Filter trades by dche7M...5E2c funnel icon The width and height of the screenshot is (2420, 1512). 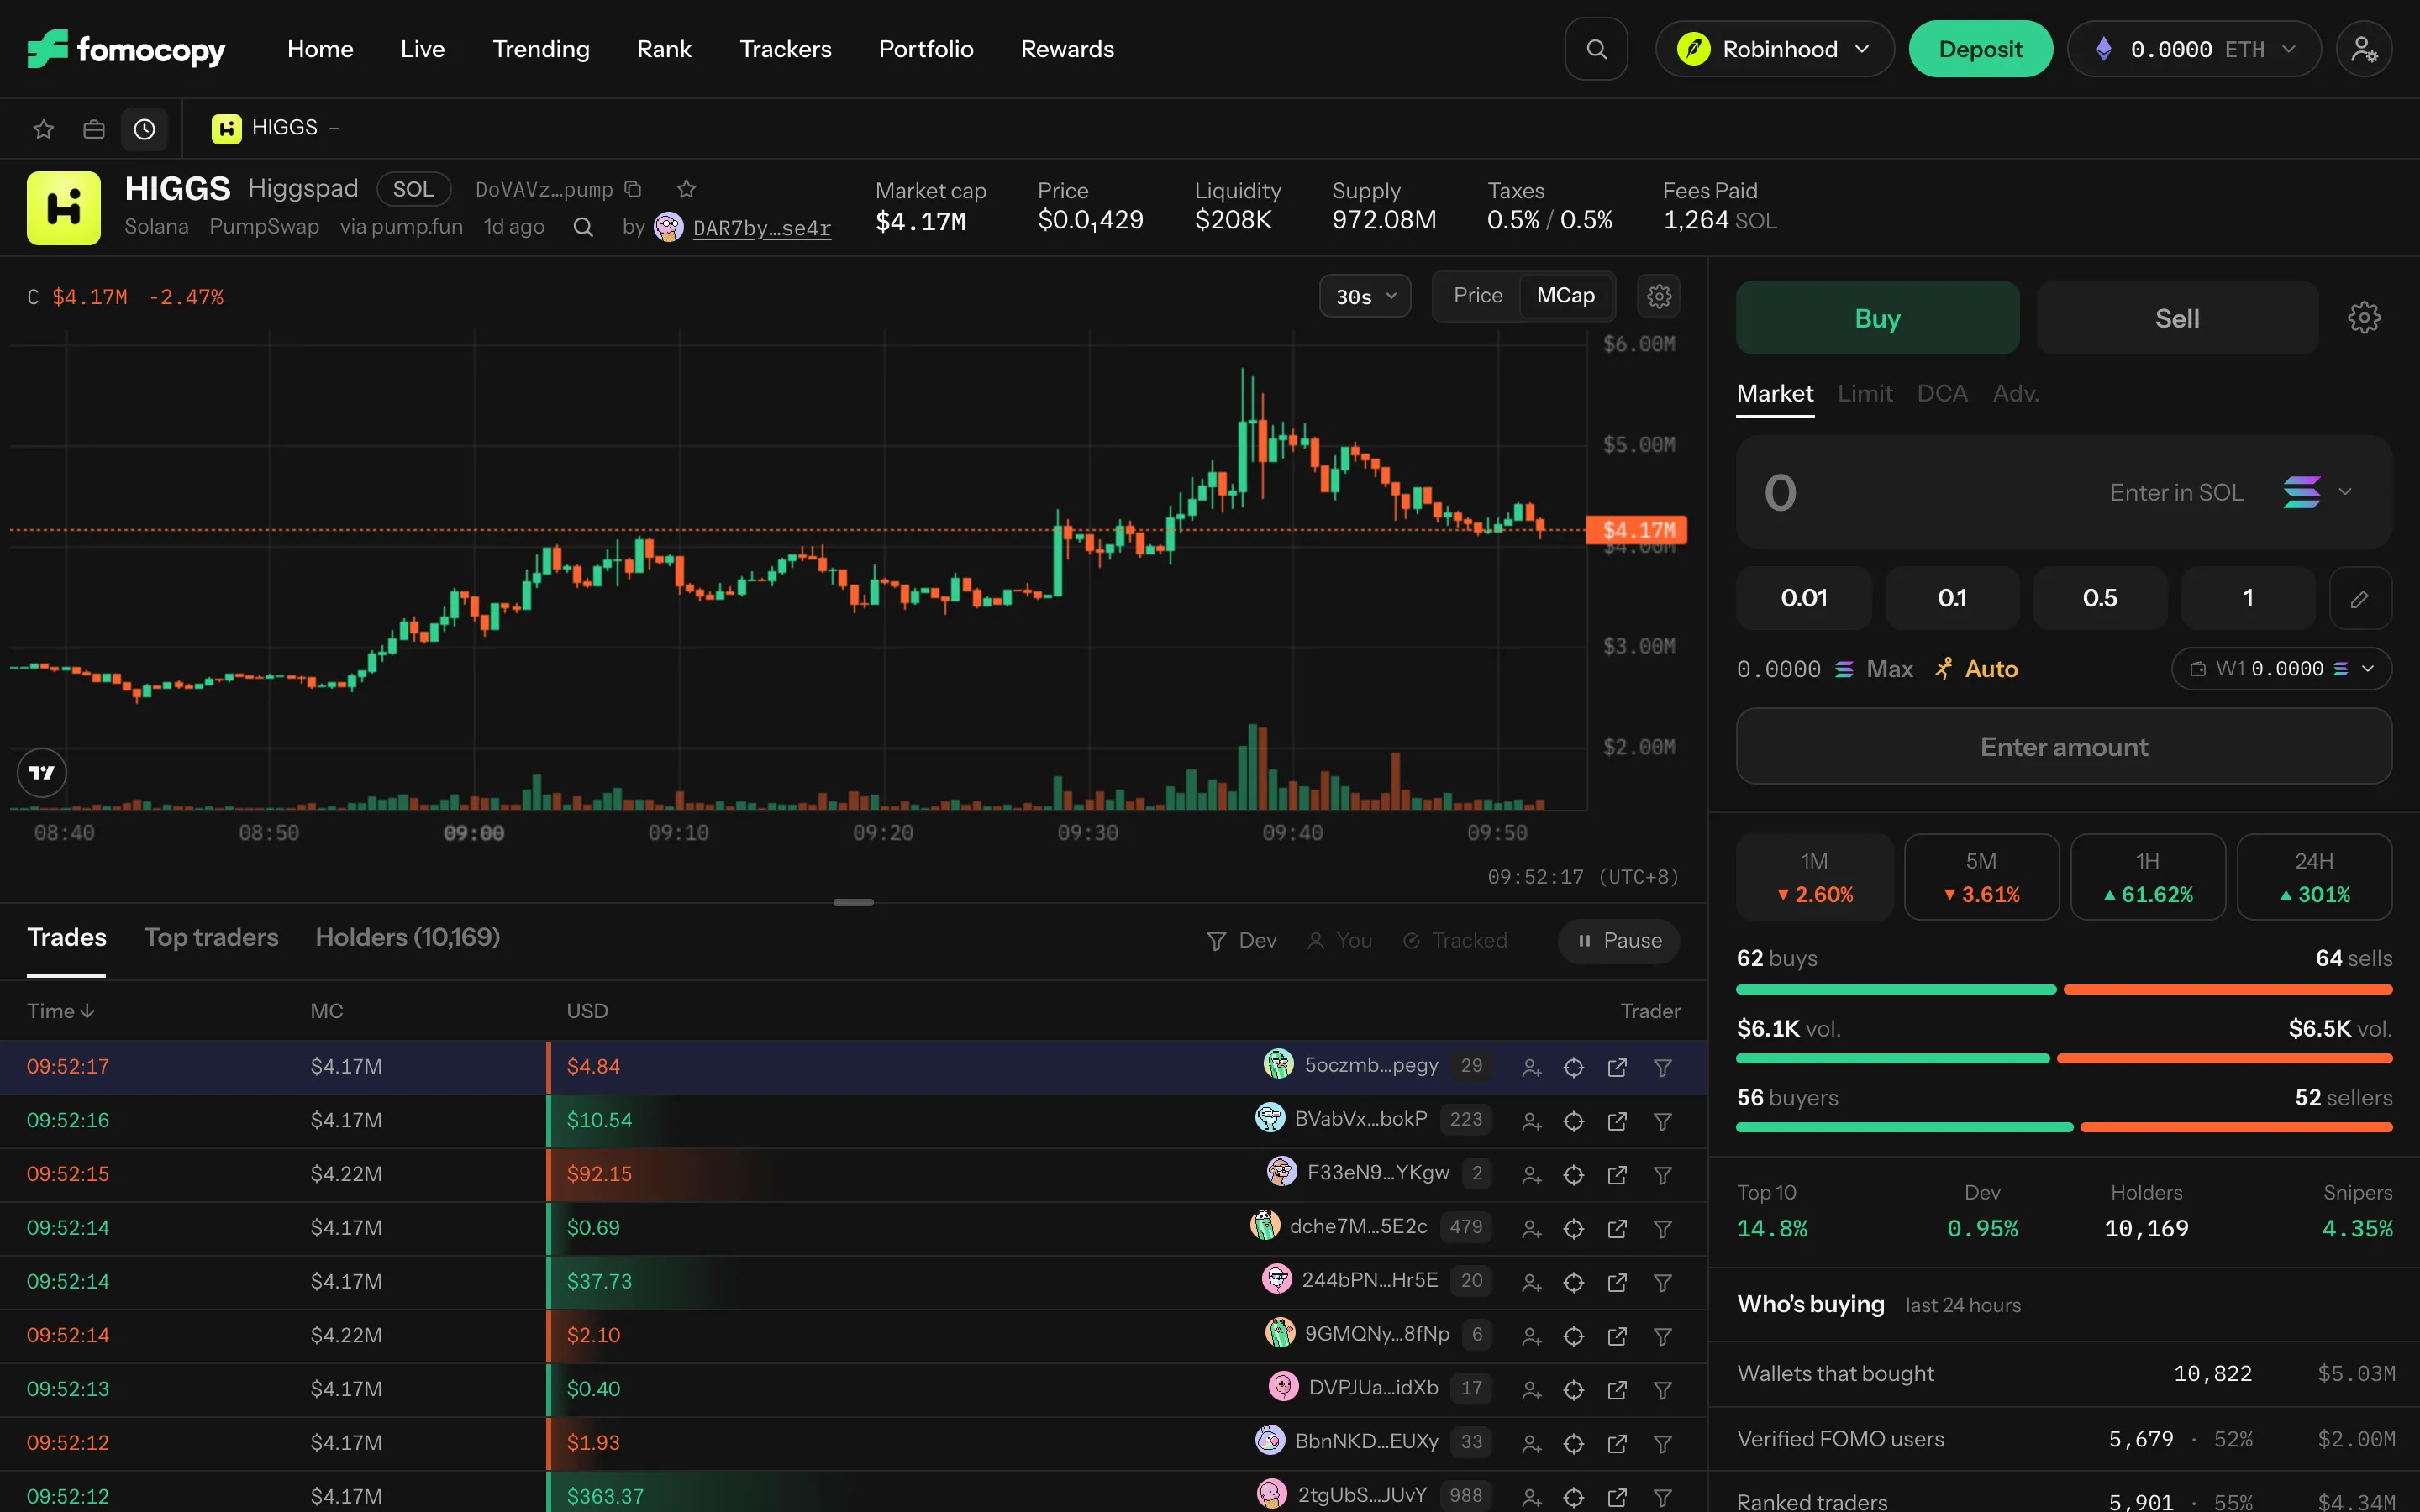1662,1229
